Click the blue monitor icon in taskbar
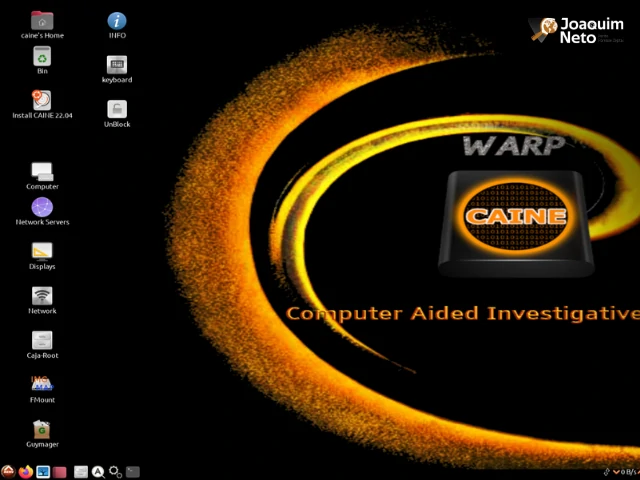The height and width of the screenshot is (480, 640). point(43,472)
